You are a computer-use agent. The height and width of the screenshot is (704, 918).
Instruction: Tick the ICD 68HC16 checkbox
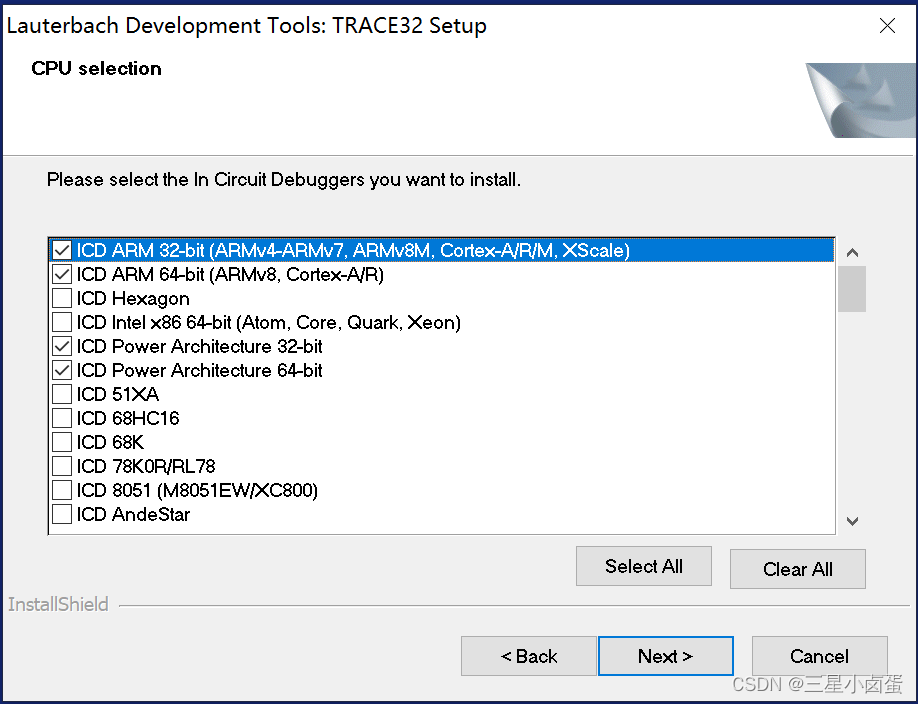click(62, 418)
